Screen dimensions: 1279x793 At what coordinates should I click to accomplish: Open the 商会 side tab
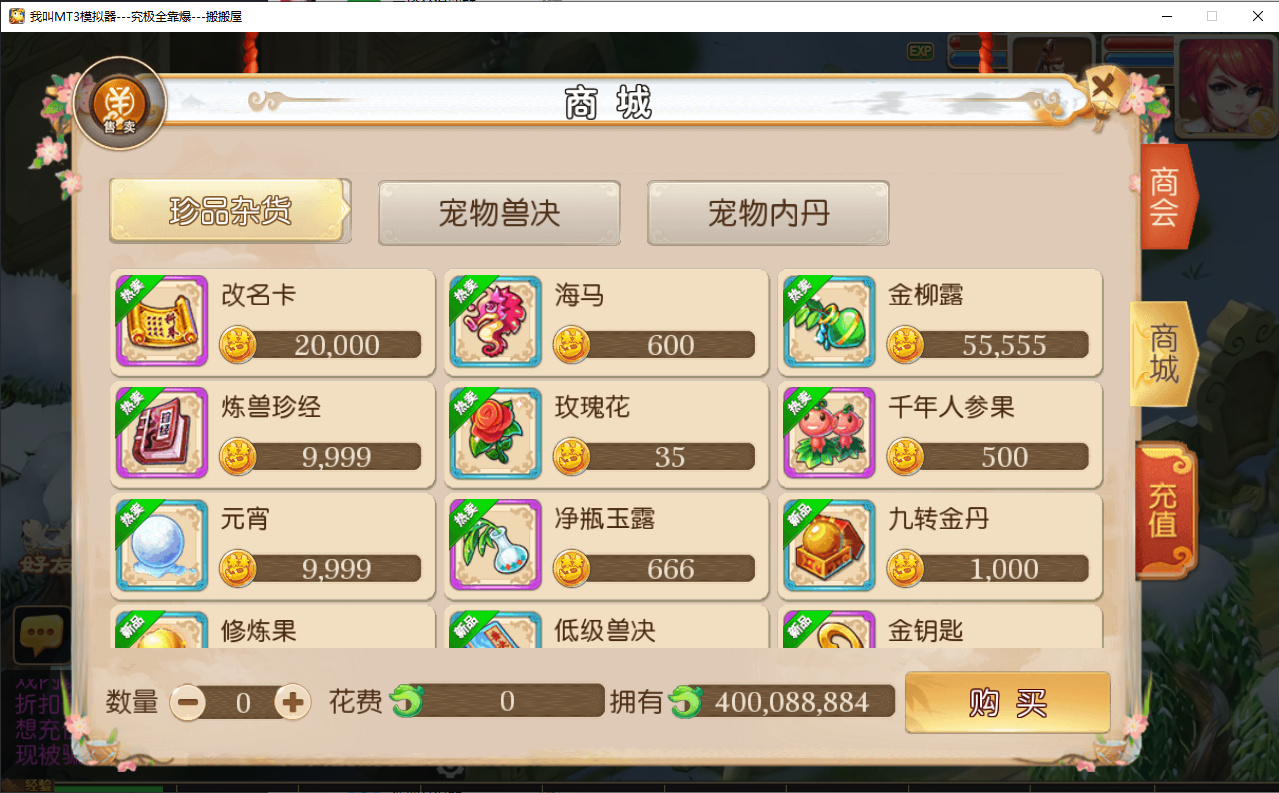click(1164, 197)
